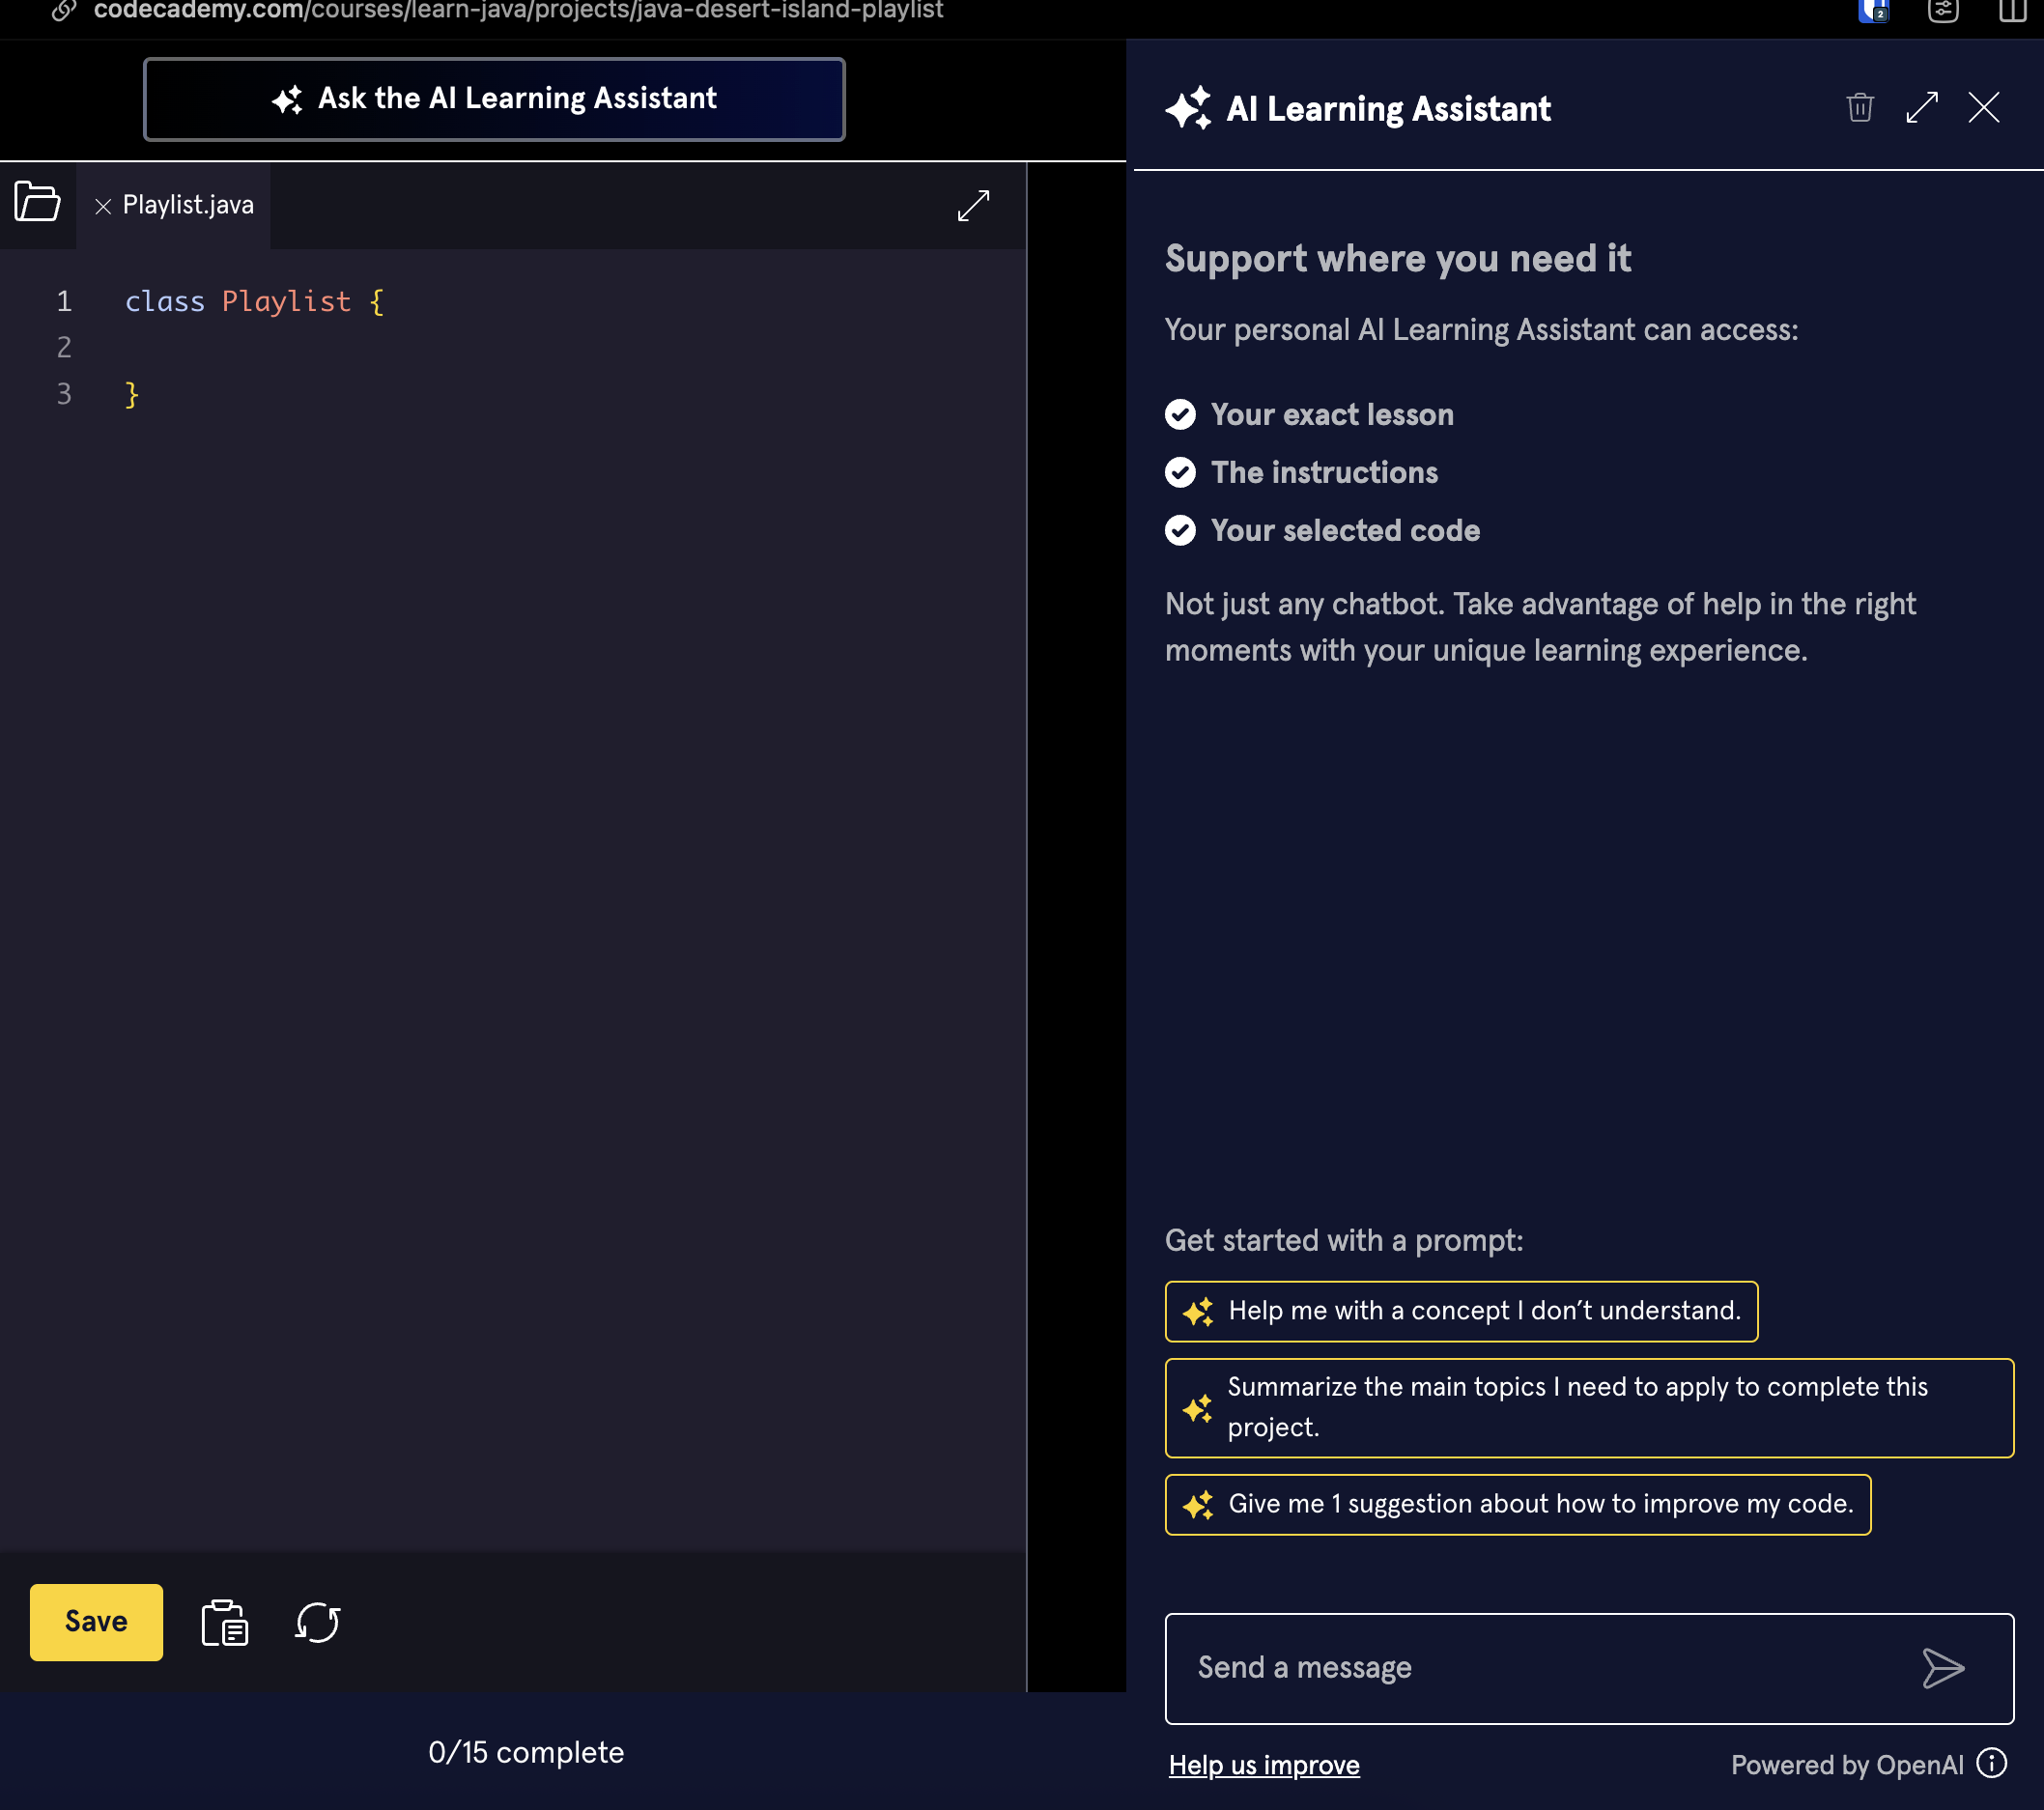The height and width of the screenshot is (1810, 2044).
Task: Click 'Get started with a prompt:' label
Action: 1344,1240
